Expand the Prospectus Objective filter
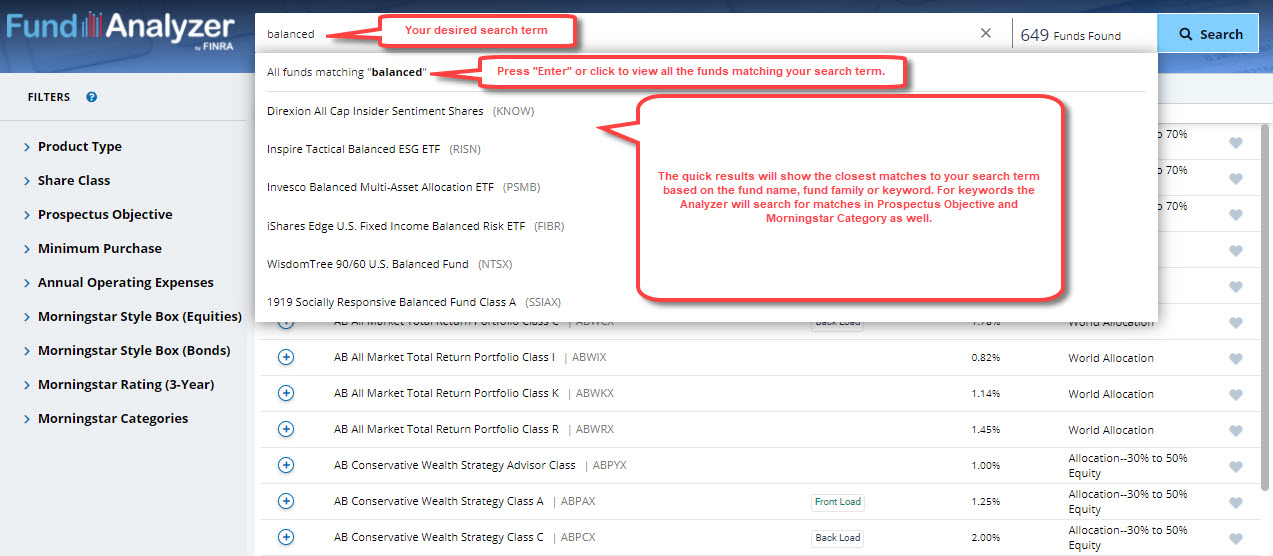This screenshot has height=556, width=1273. 104,215
